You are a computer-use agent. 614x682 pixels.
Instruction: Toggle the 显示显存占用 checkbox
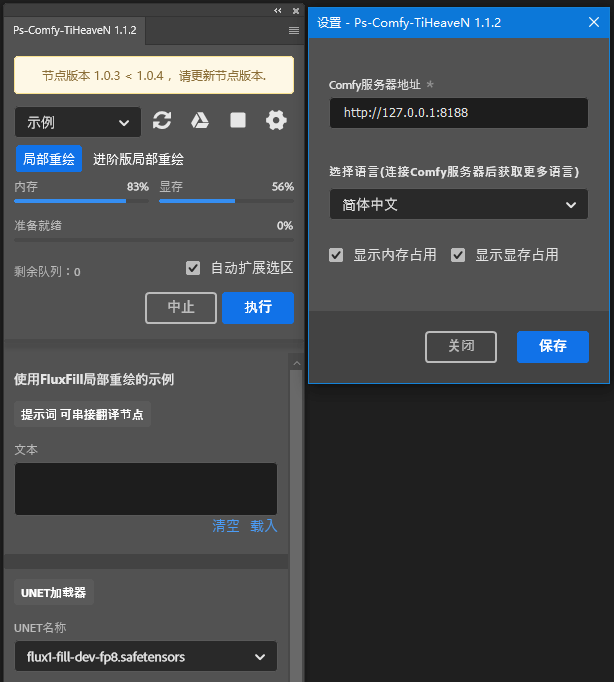[458, 255]
